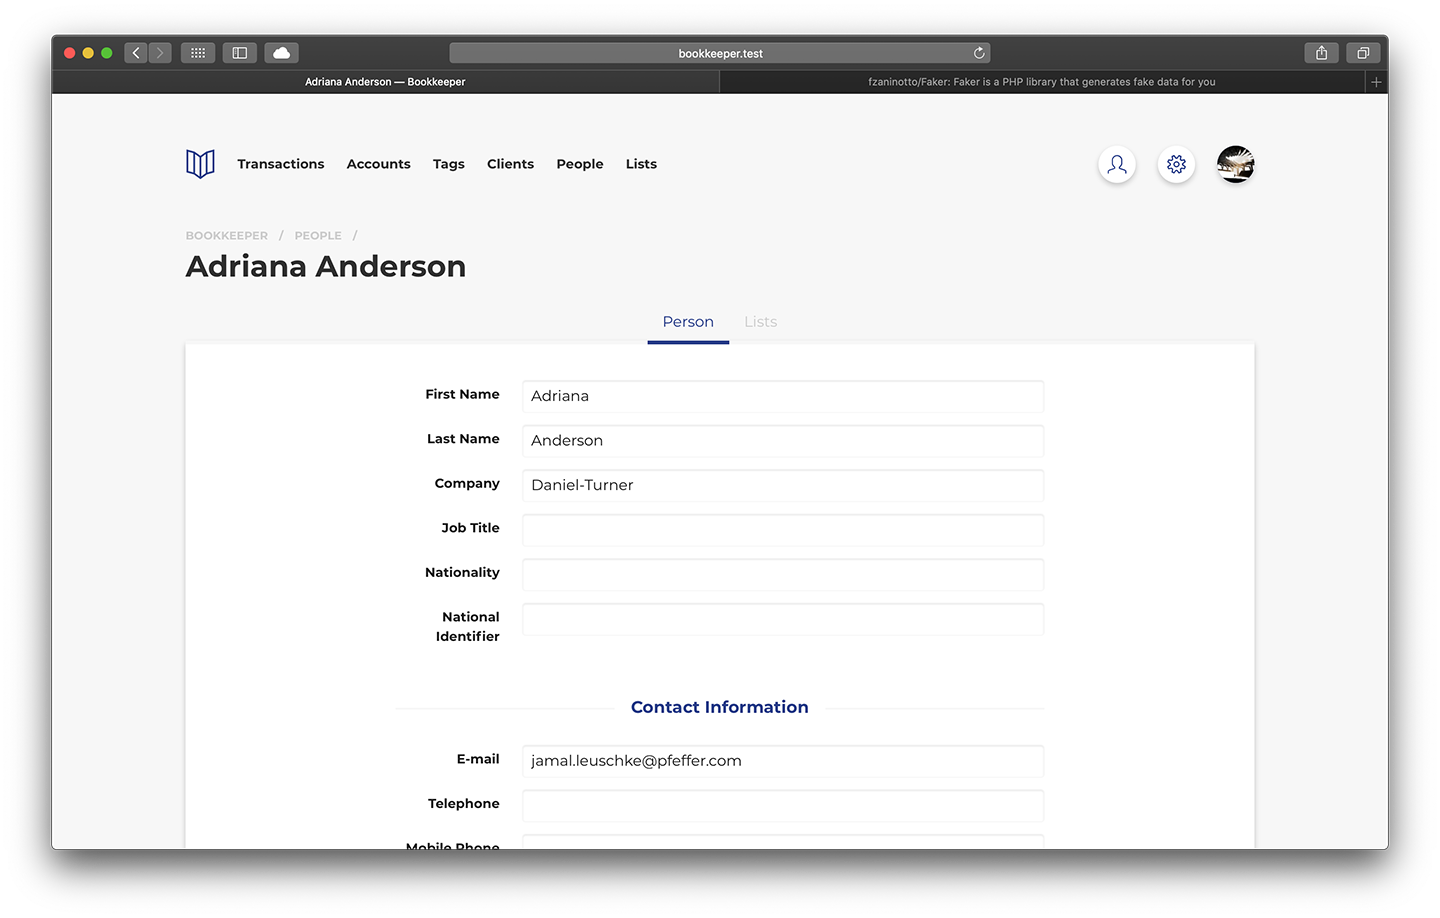Screen dimensions: 1440x918
Task: Open Tags in the navigation
Action: (x=449, y=164)
